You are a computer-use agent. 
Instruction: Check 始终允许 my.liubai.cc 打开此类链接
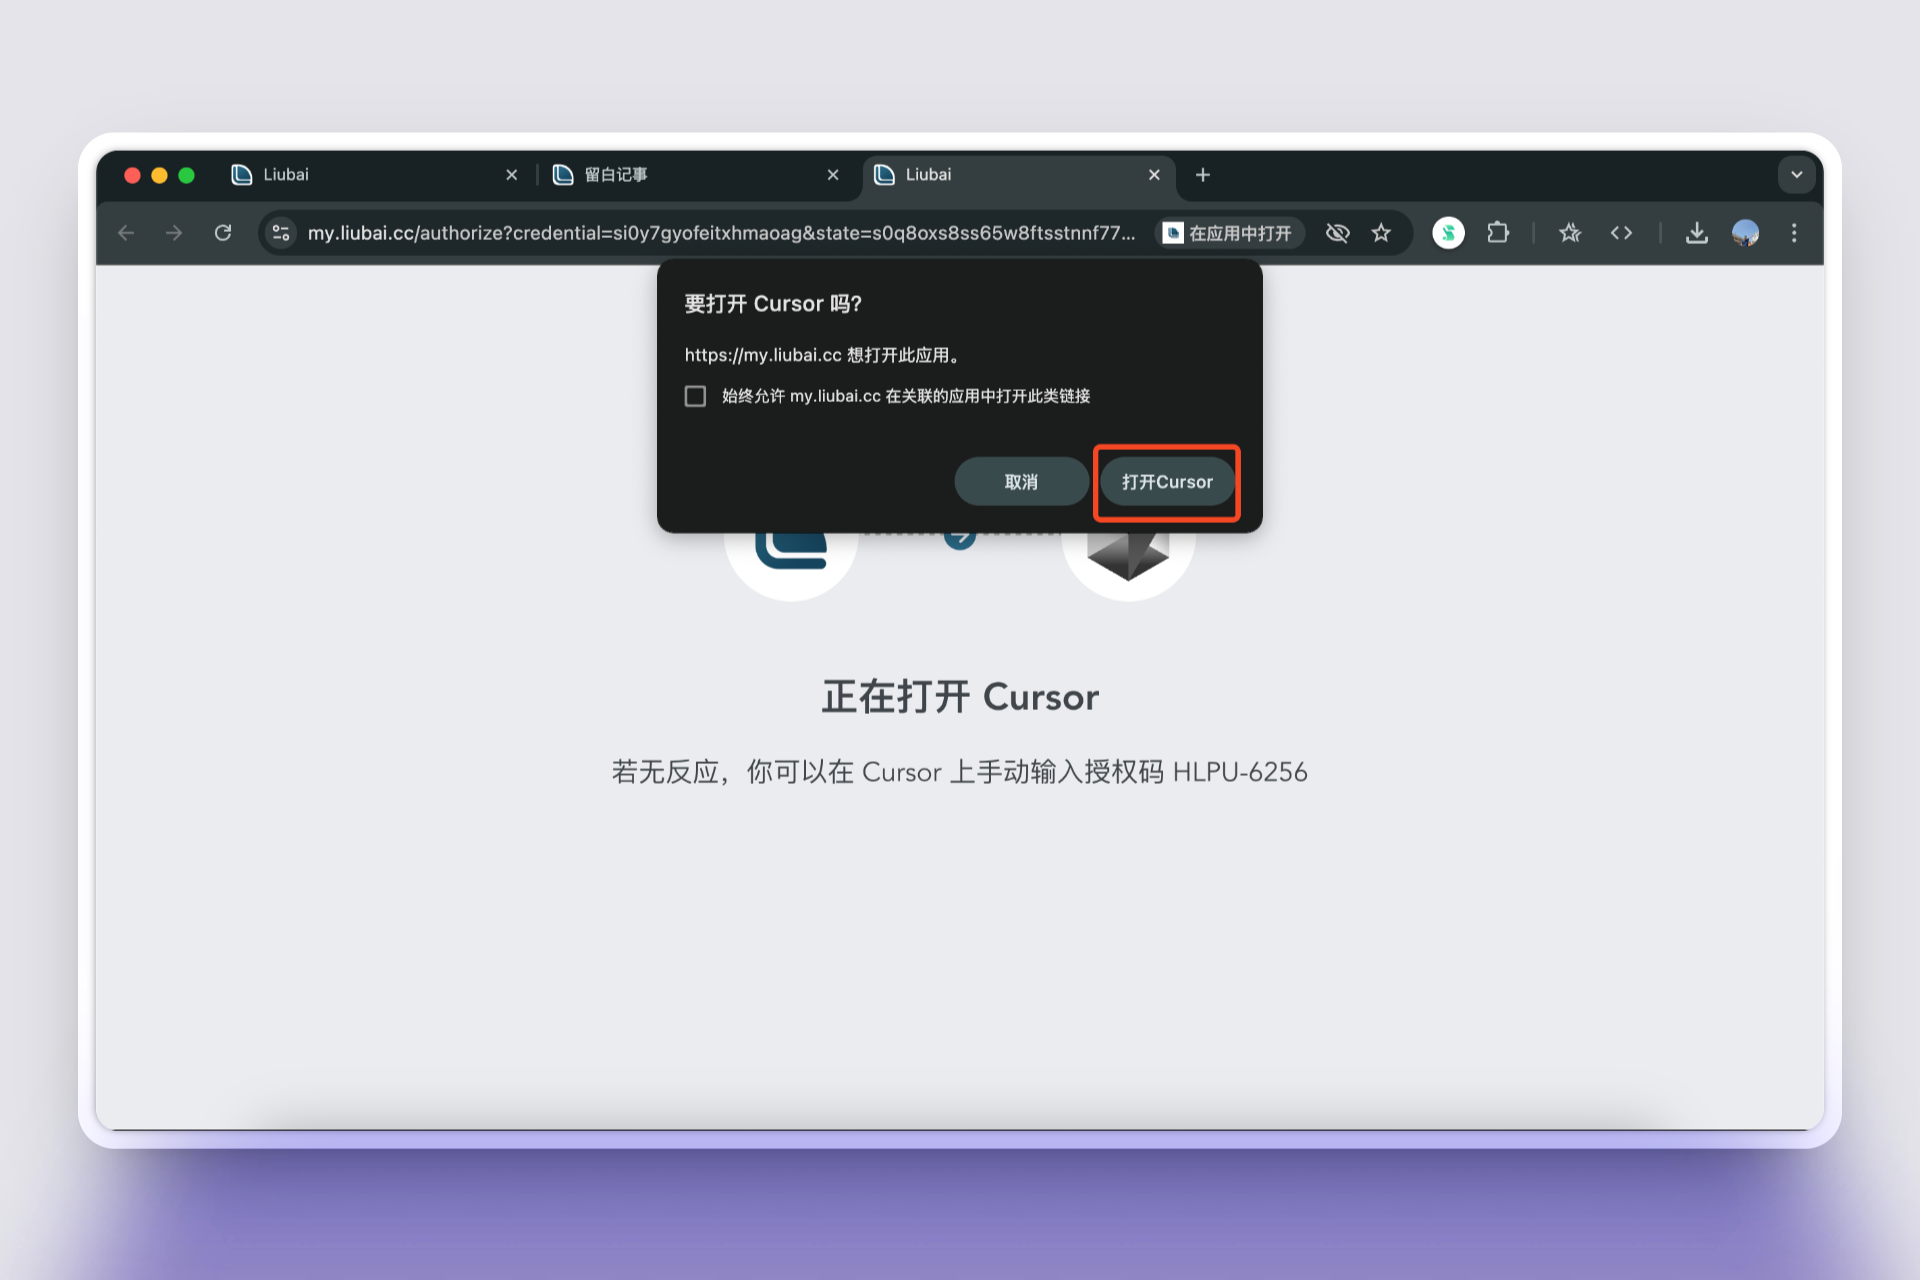coord(695,396)
